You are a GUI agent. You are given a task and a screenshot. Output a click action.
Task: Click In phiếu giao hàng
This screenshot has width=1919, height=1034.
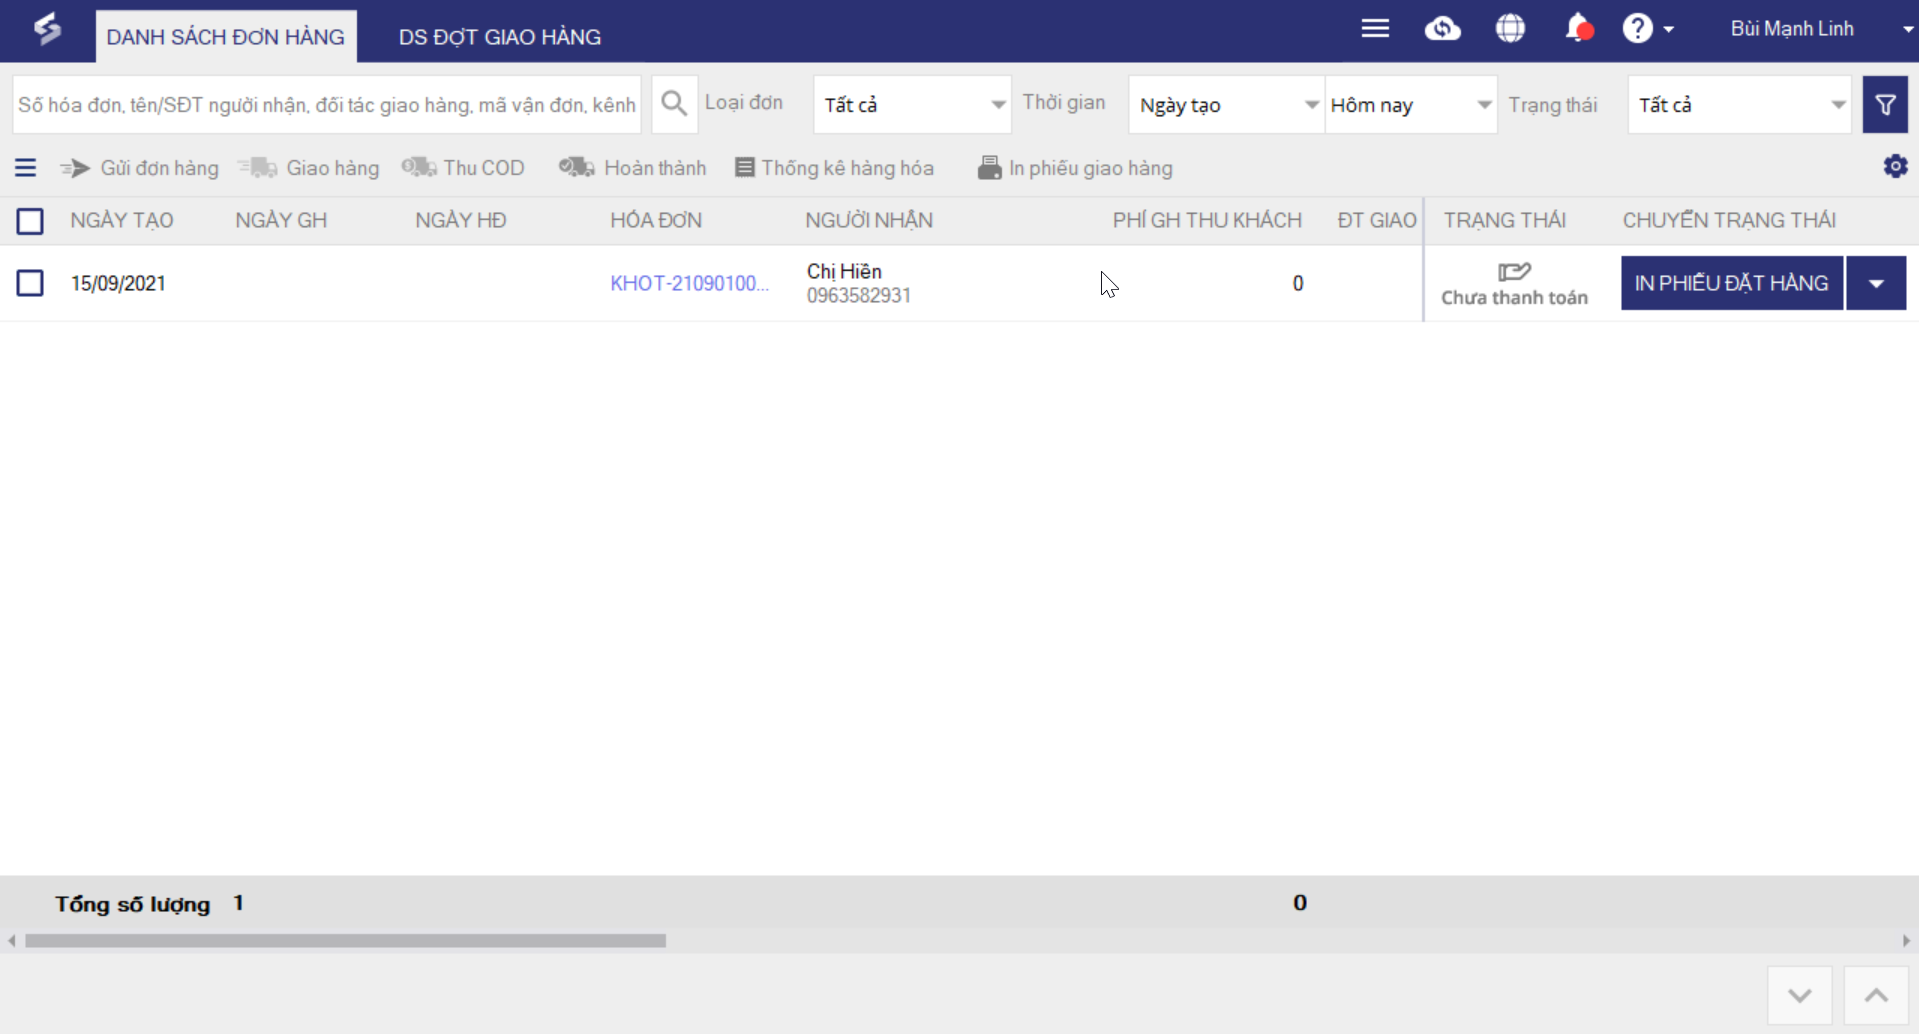pos(1075,168)
